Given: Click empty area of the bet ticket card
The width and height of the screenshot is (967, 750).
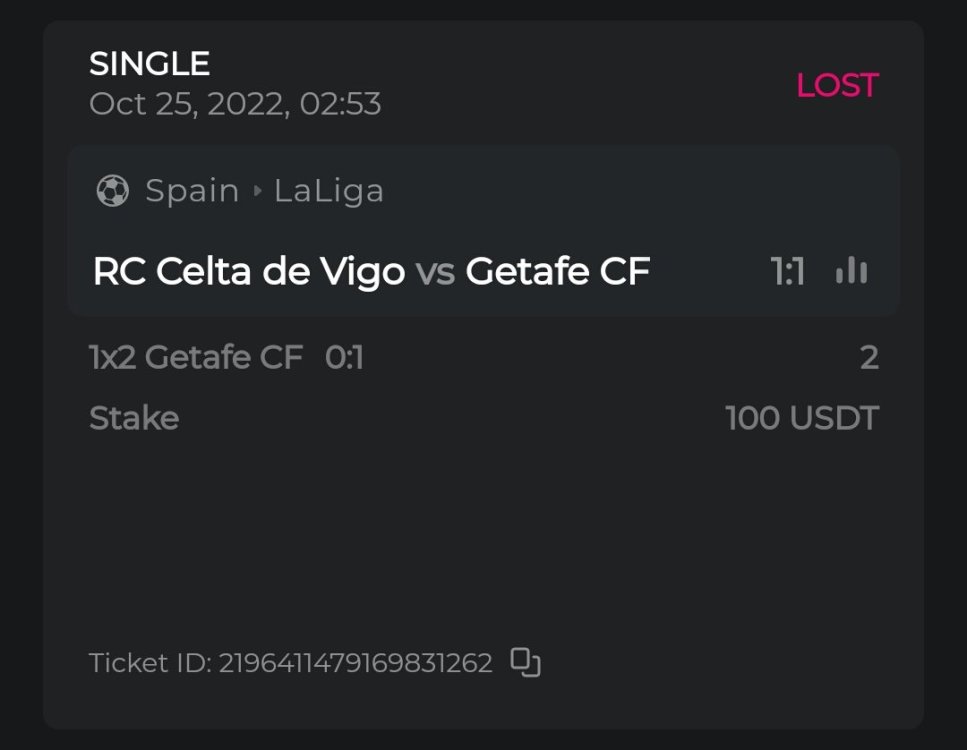Looking at the screenshot, I should pyautogui.click(x=480, y=540).
